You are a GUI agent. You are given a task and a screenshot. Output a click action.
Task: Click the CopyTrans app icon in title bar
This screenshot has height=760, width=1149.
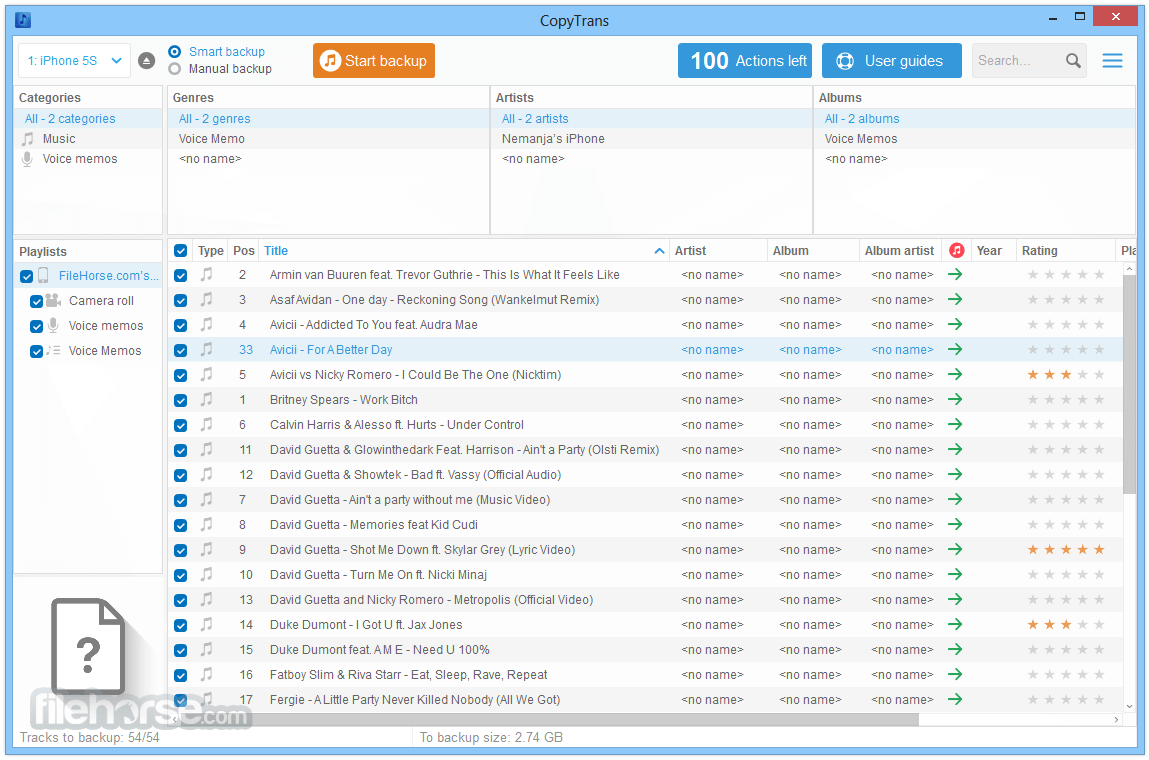tap(23, 20)
